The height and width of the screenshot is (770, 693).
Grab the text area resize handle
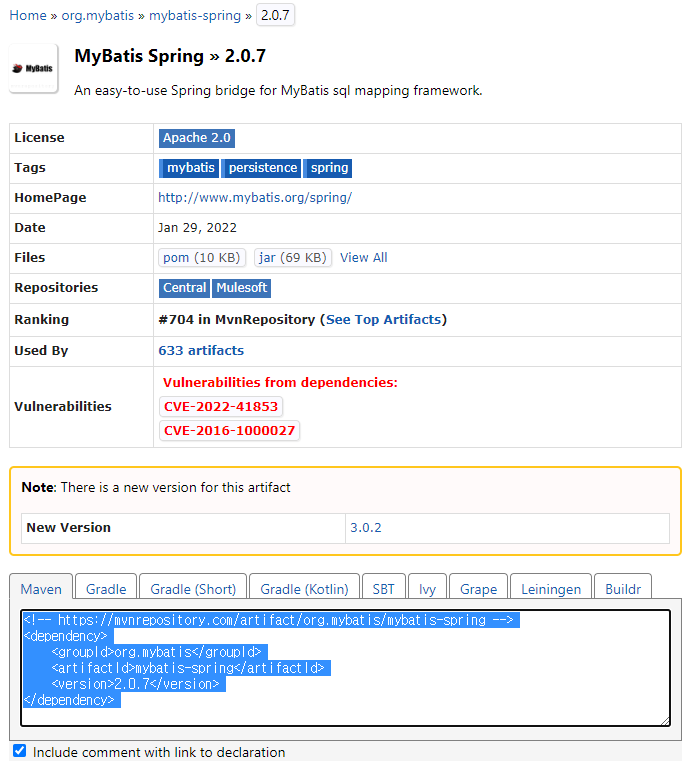(x=665, y=721)
